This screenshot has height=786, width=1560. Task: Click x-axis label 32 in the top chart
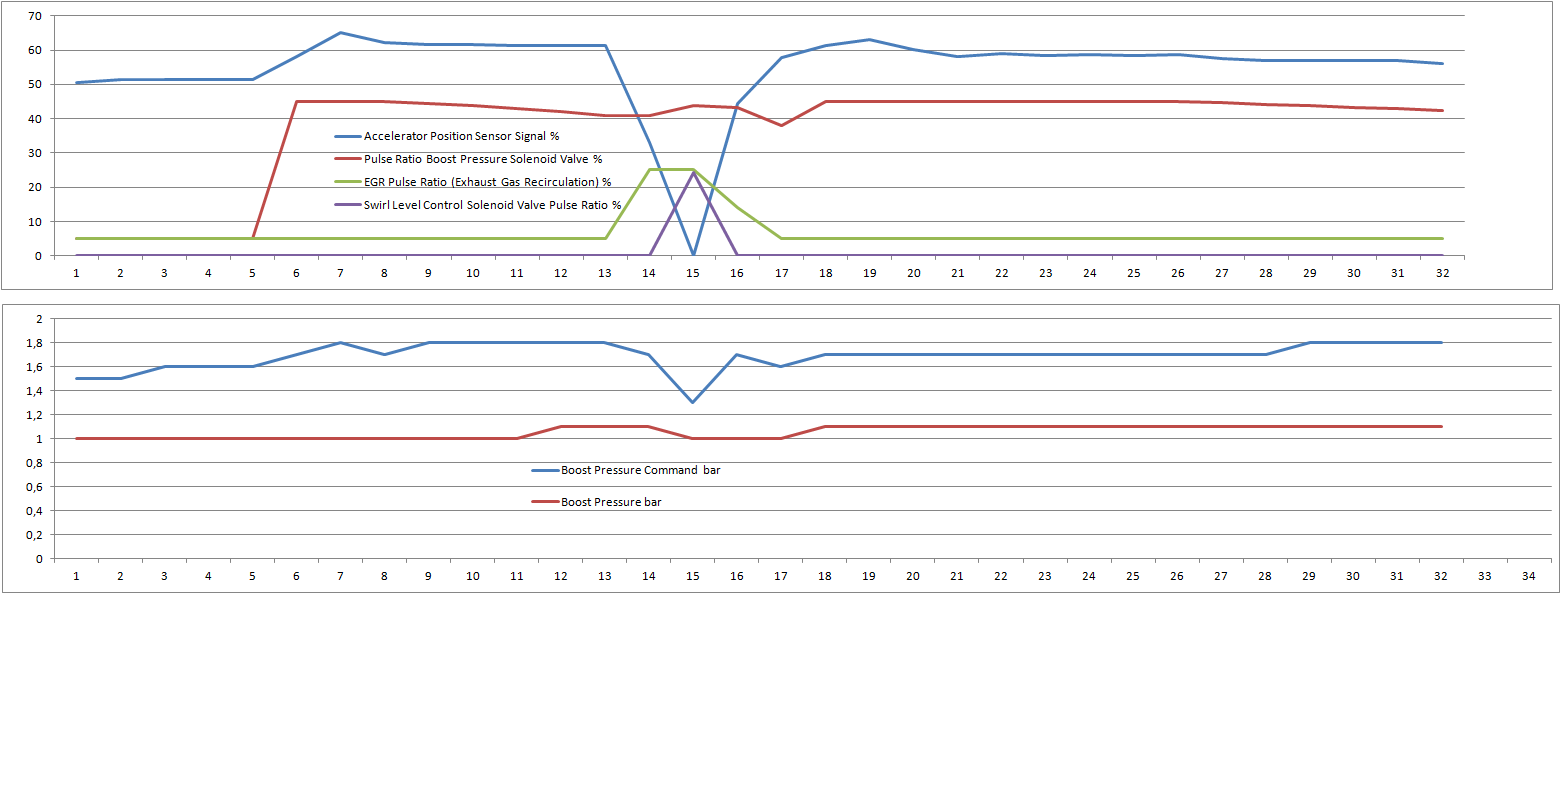(1441, 273)
